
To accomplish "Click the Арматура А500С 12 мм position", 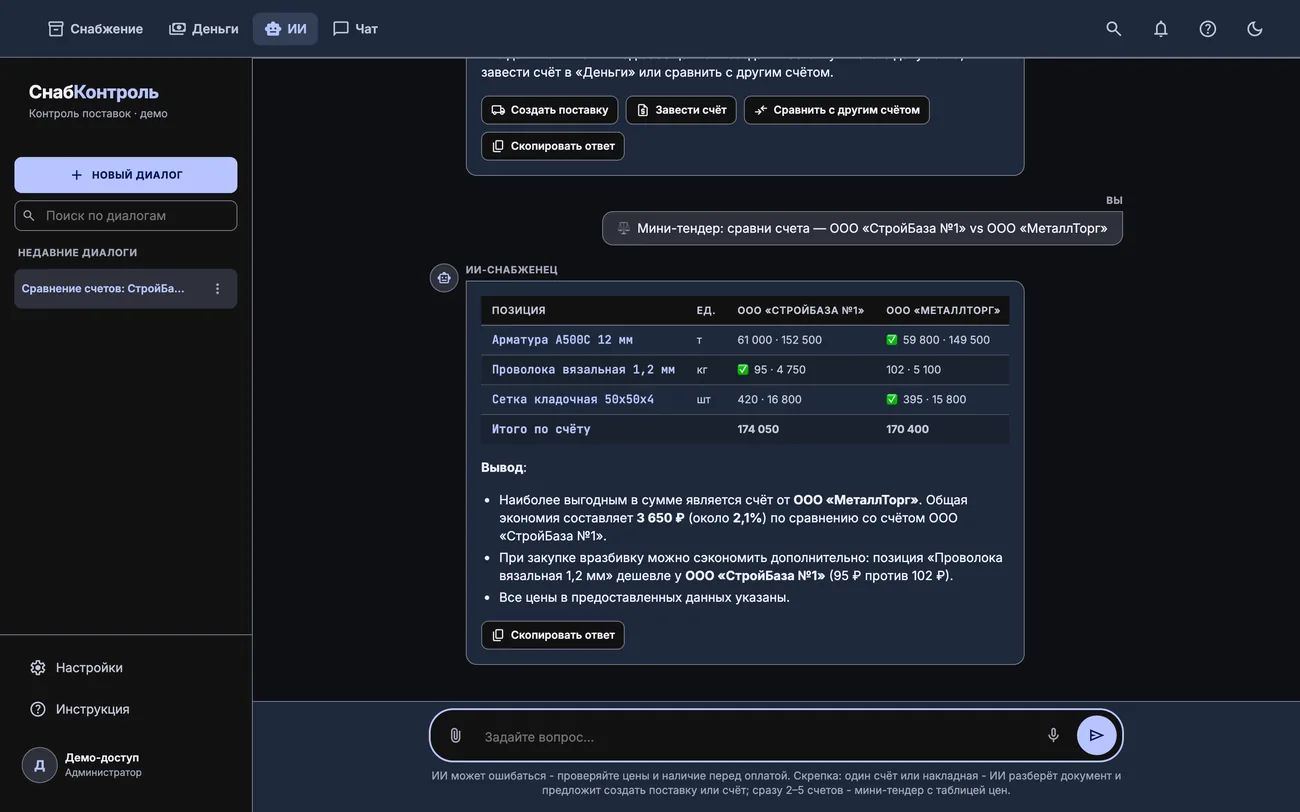I will [562, 340].
